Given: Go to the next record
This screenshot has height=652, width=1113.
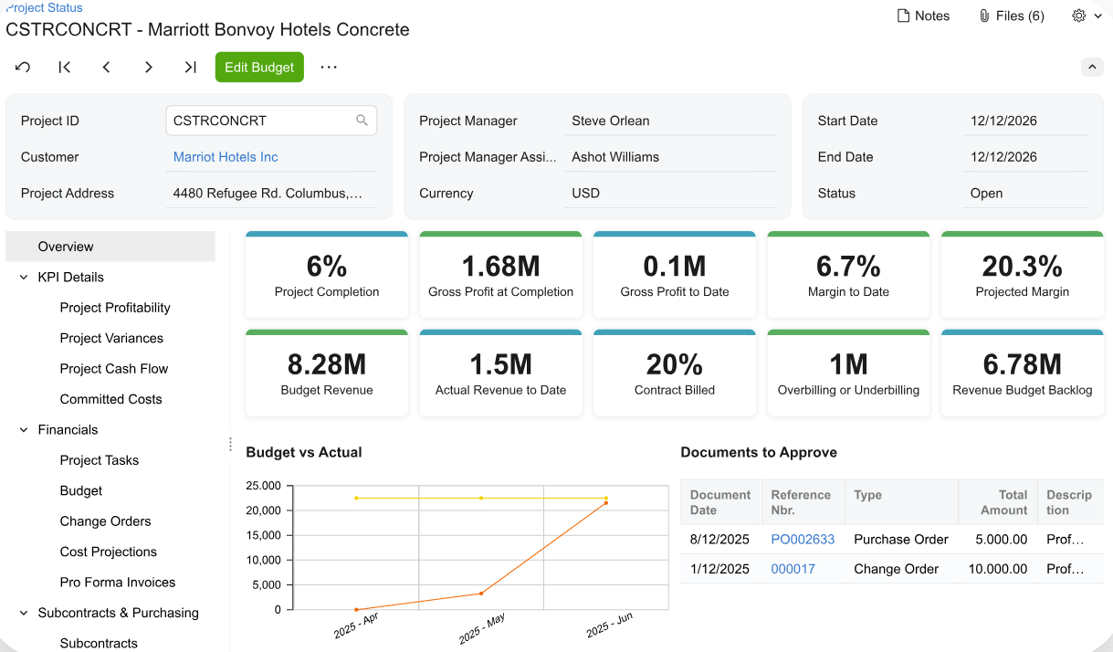Looking at the screenshot, I should click(x=148, y=67).
